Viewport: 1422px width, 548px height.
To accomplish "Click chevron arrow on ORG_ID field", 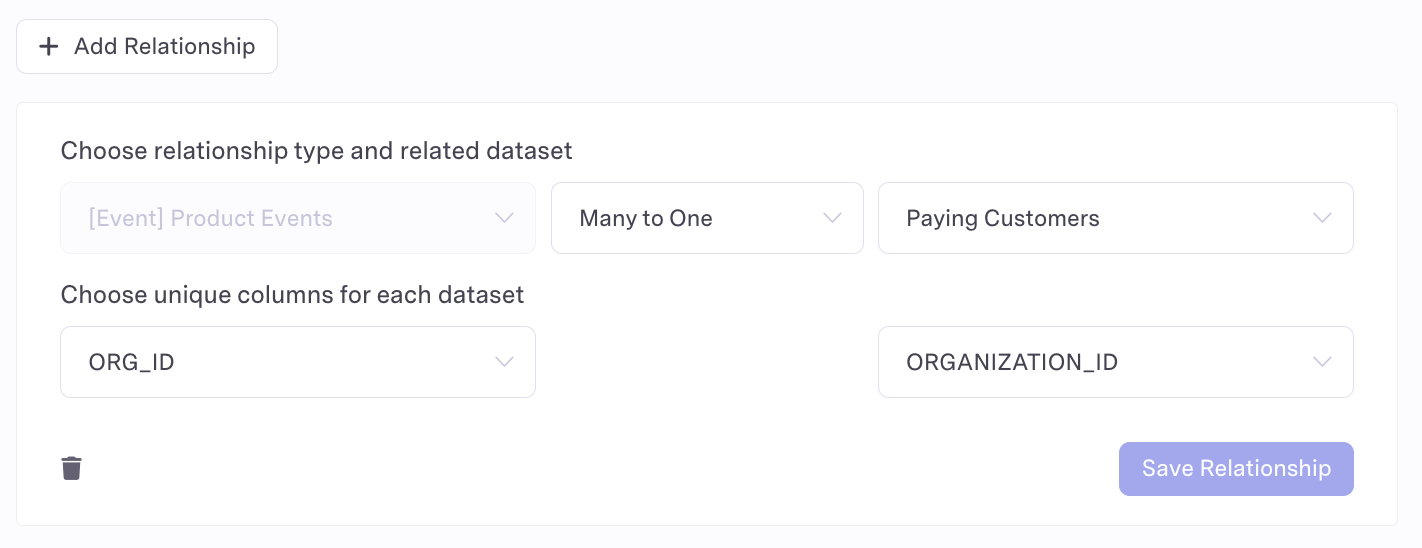I will 504,362.
